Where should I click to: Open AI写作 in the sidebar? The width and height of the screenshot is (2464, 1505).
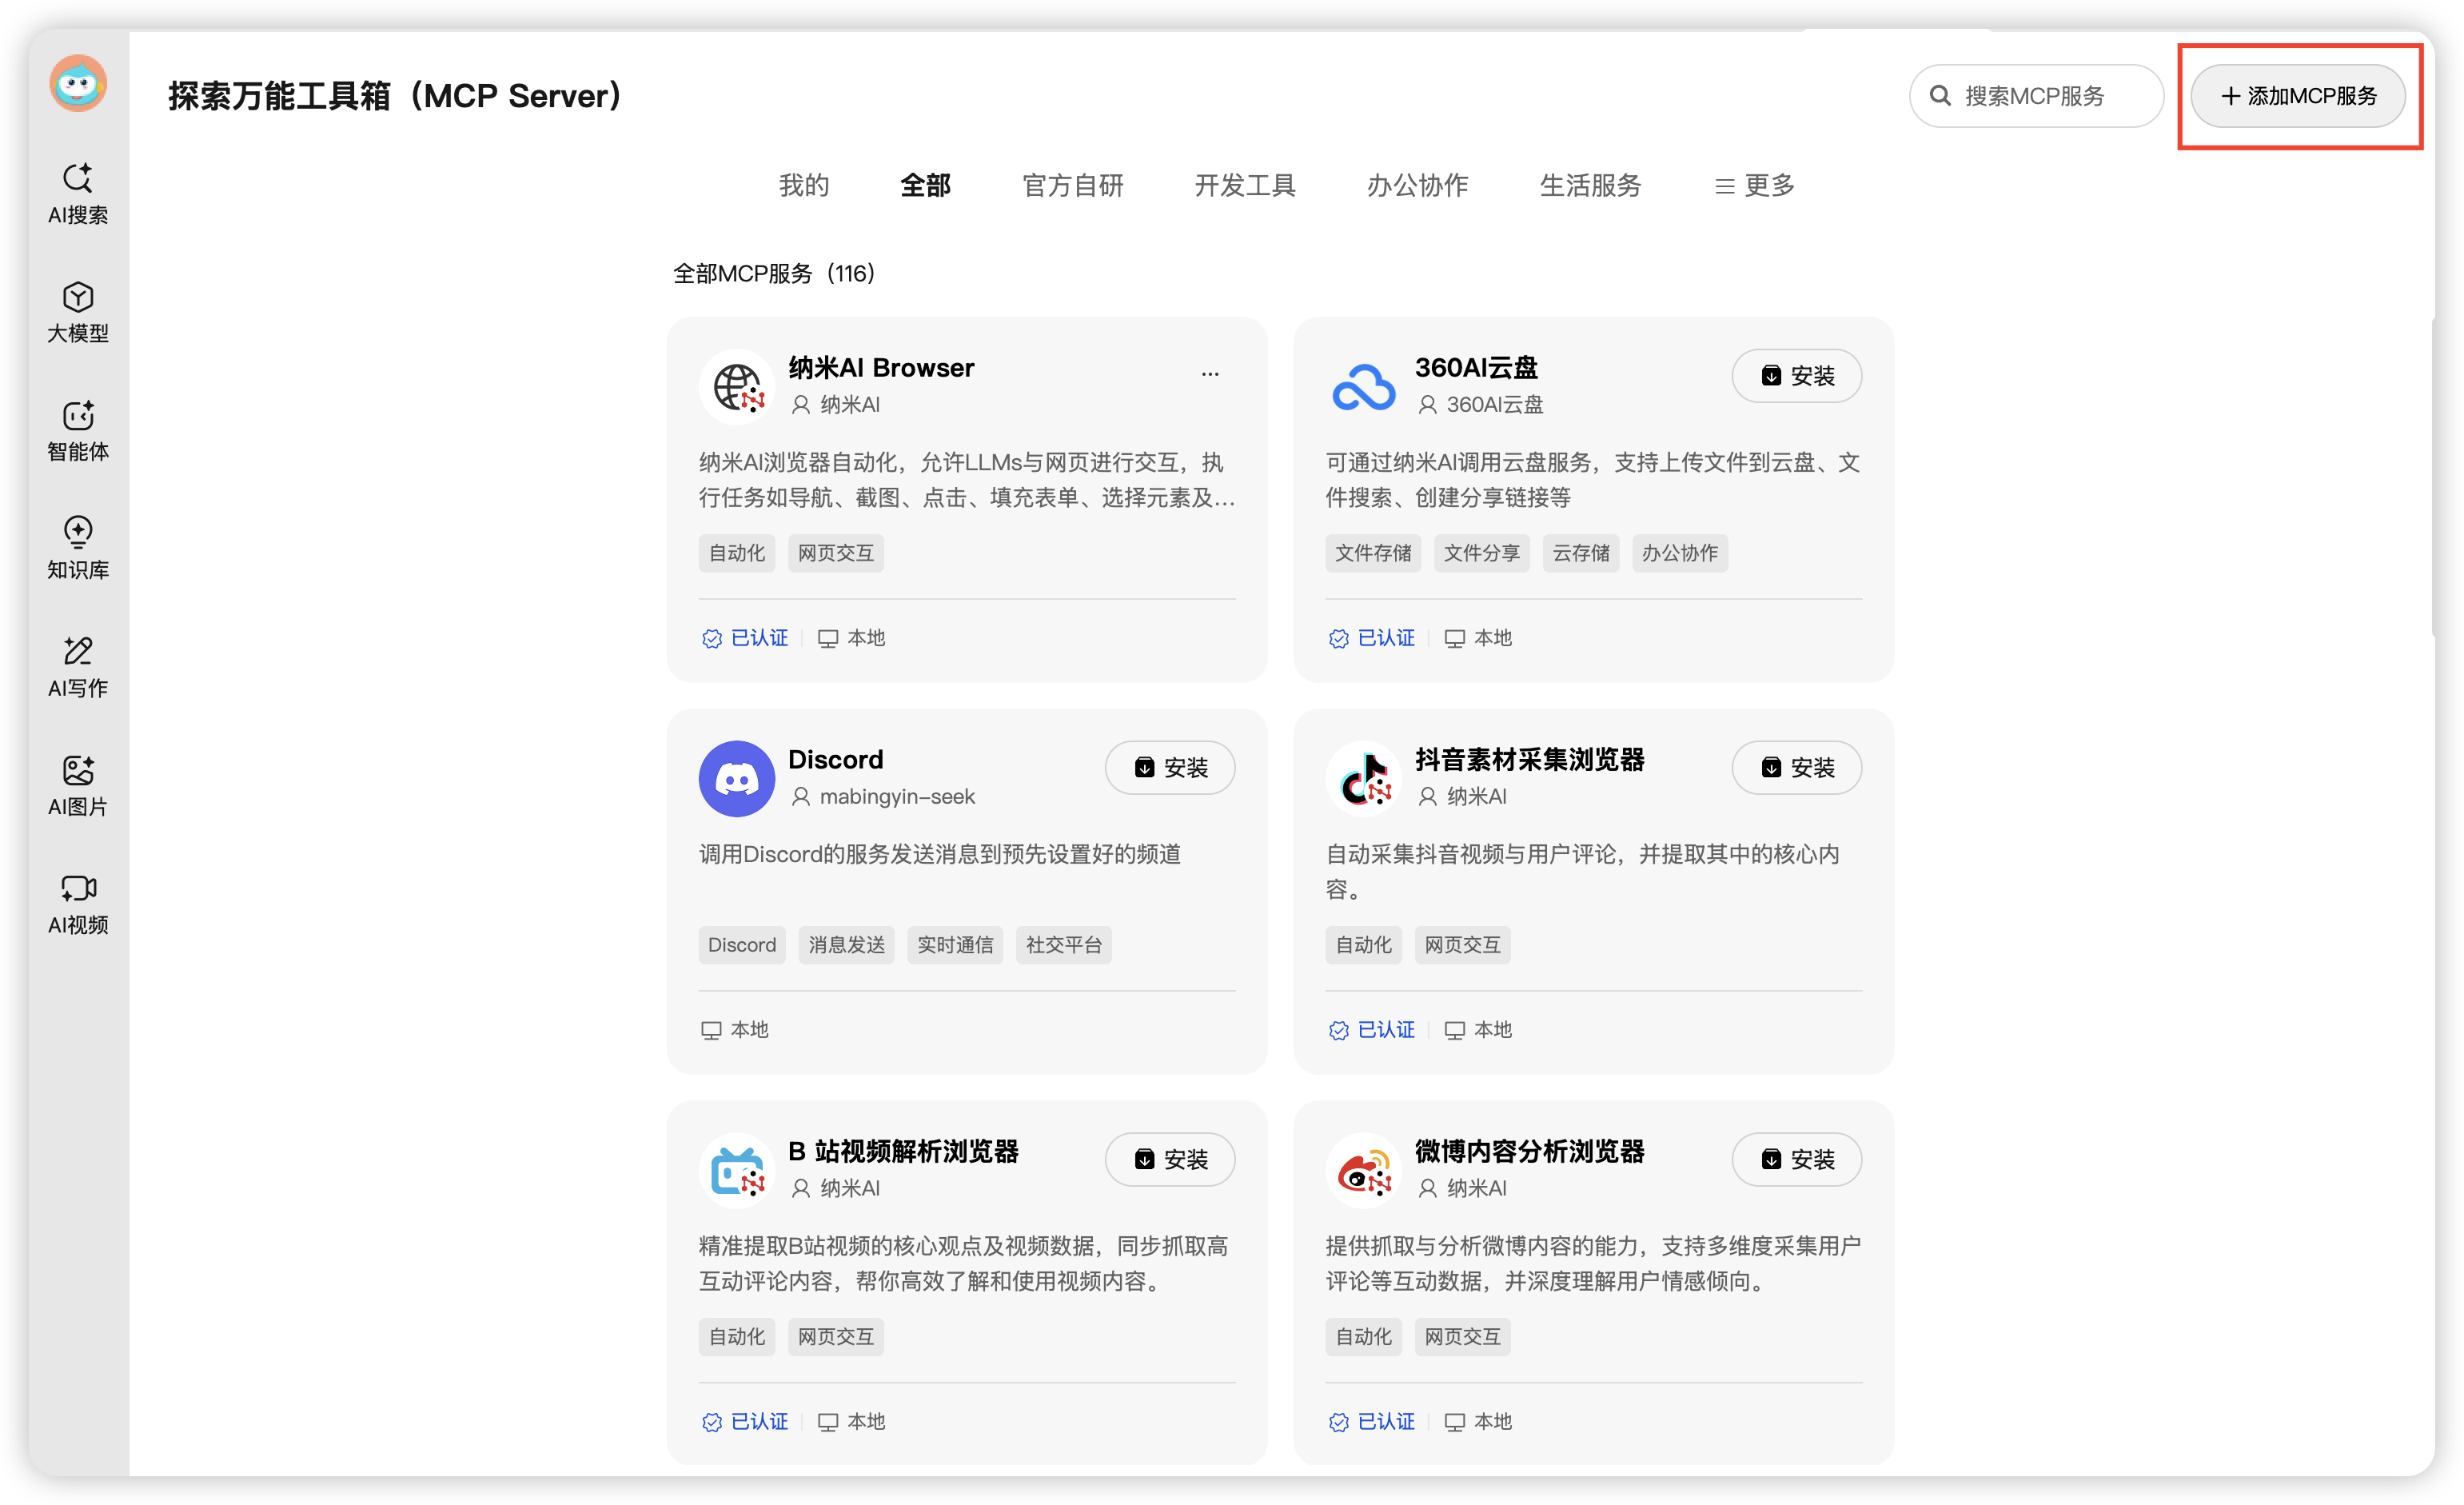tap(78, 667)
